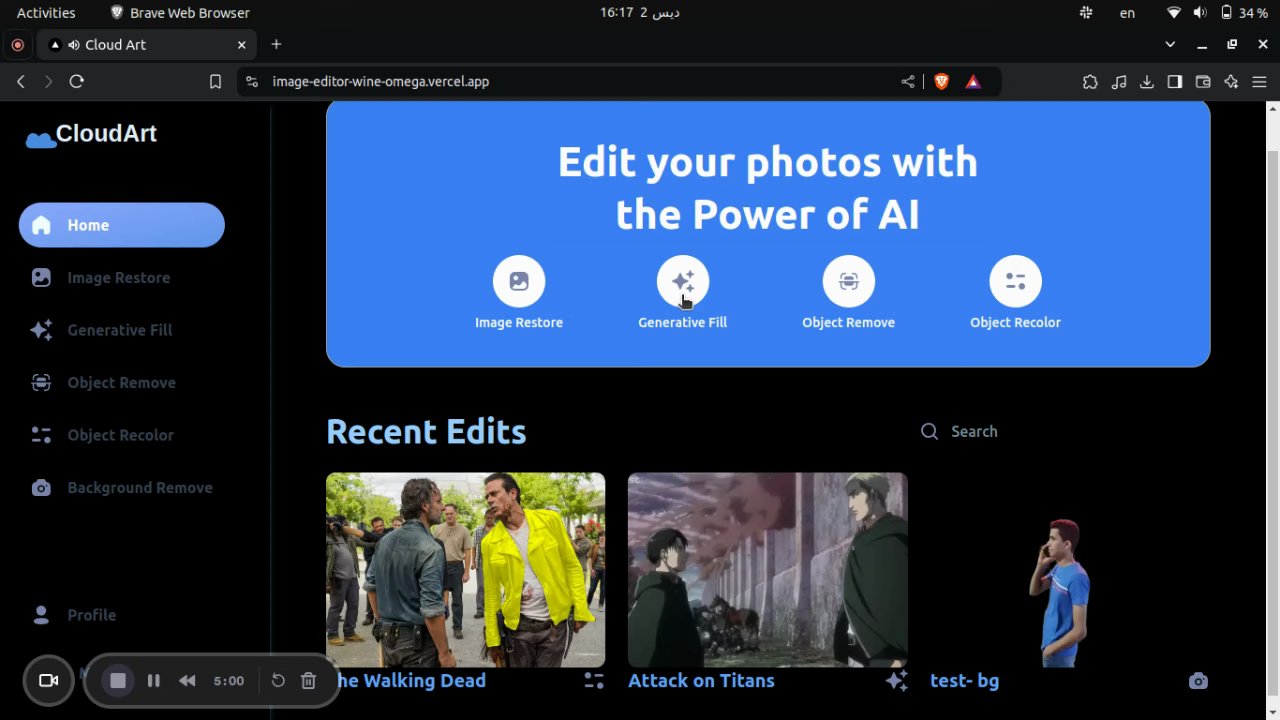Click the recorder camera toggle button
The image size is (1280, 720).
click(x=48, y=680)
